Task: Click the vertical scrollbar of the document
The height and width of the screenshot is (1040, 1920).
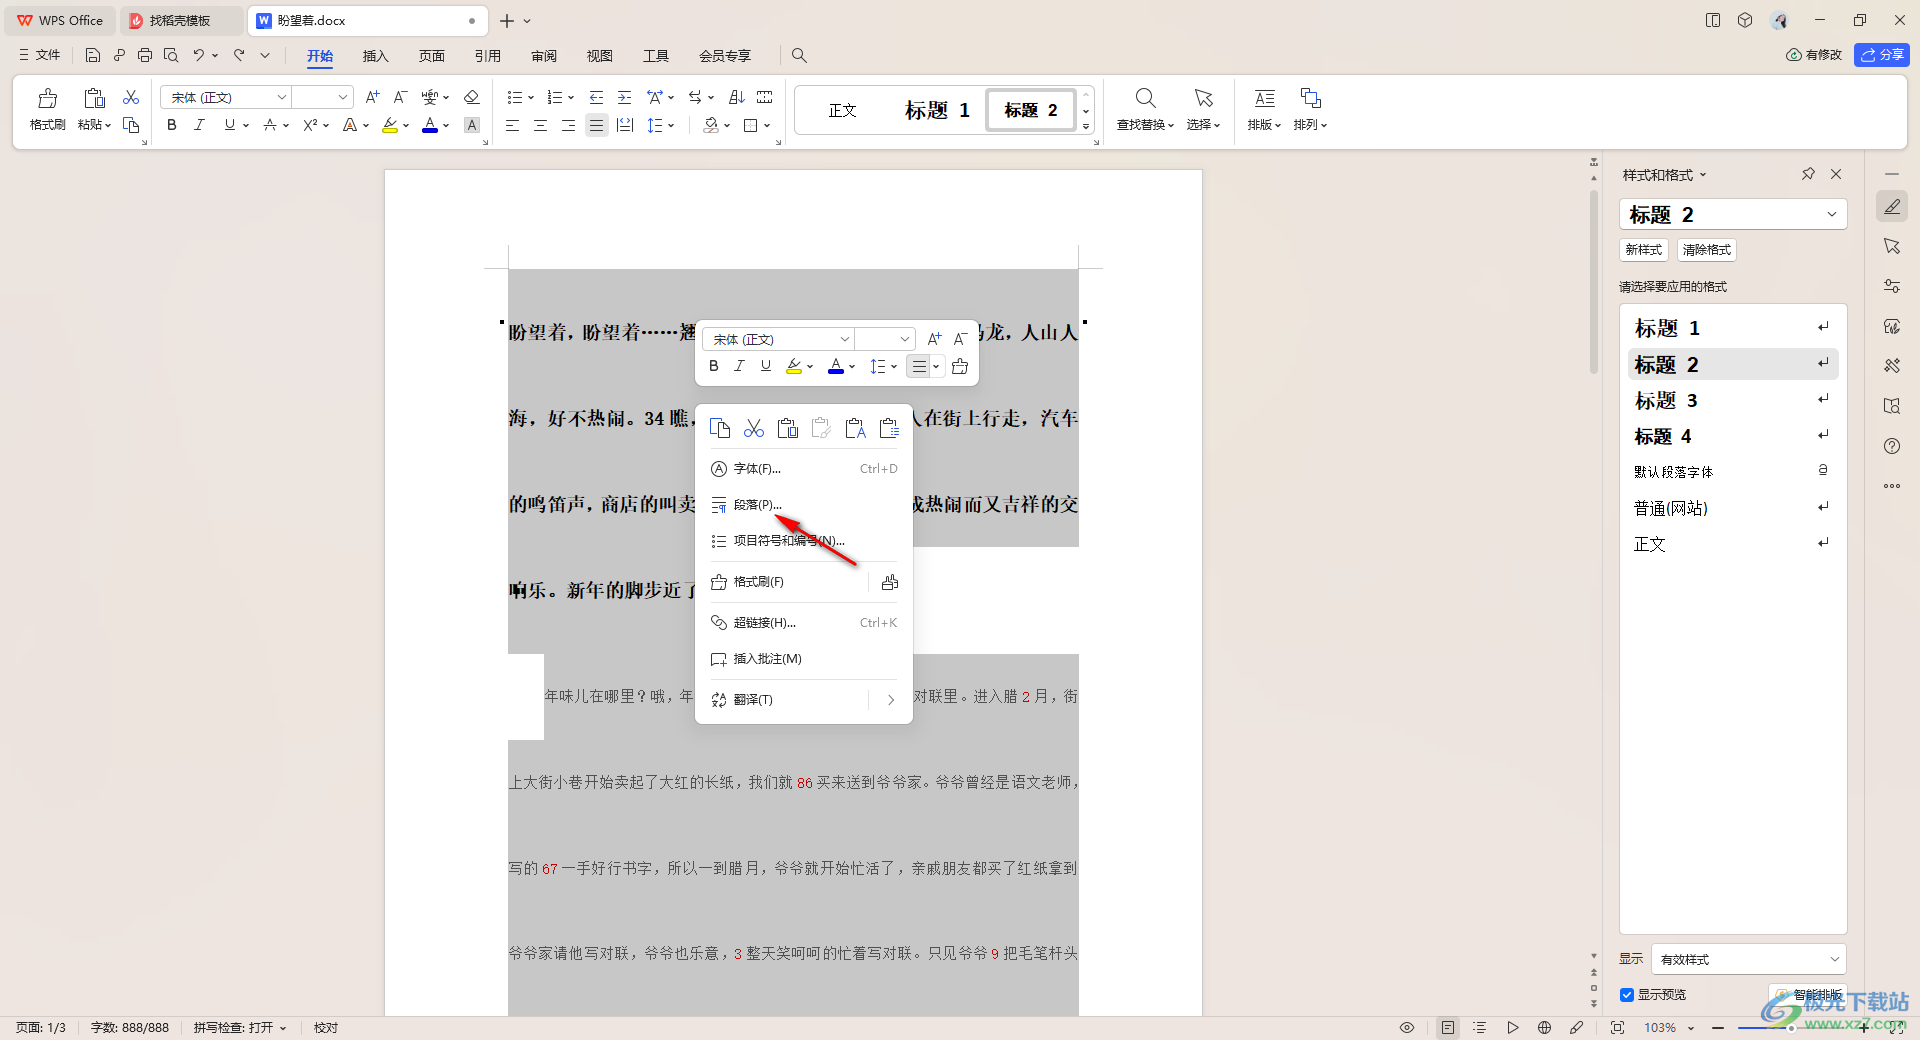Action: click(1593, 280)
